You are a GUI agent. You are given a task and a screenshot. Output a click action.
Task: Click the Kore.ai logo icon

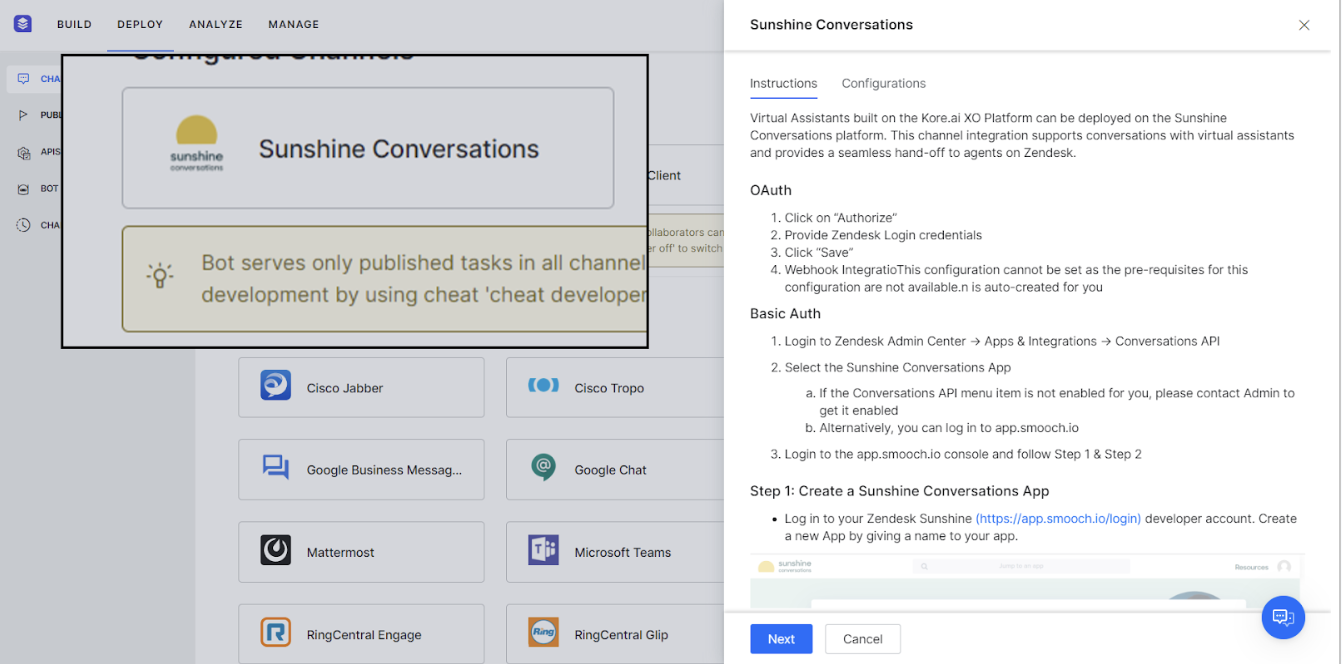pos(22,24)
